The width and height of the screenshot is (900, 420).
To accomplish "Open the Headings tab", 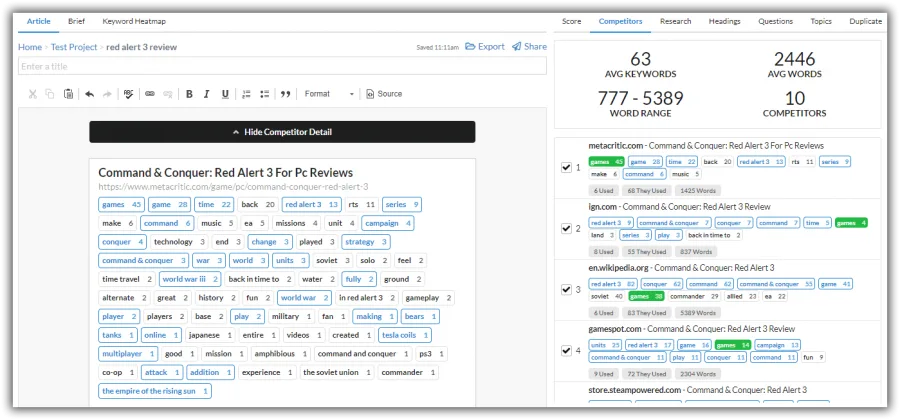I will 724,21.
